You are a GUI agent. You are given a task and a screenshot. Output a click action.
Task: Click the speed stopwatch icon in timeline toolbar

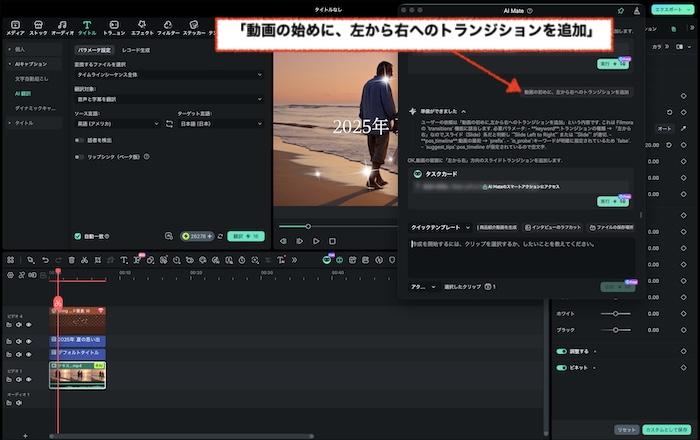pos(242,260)
